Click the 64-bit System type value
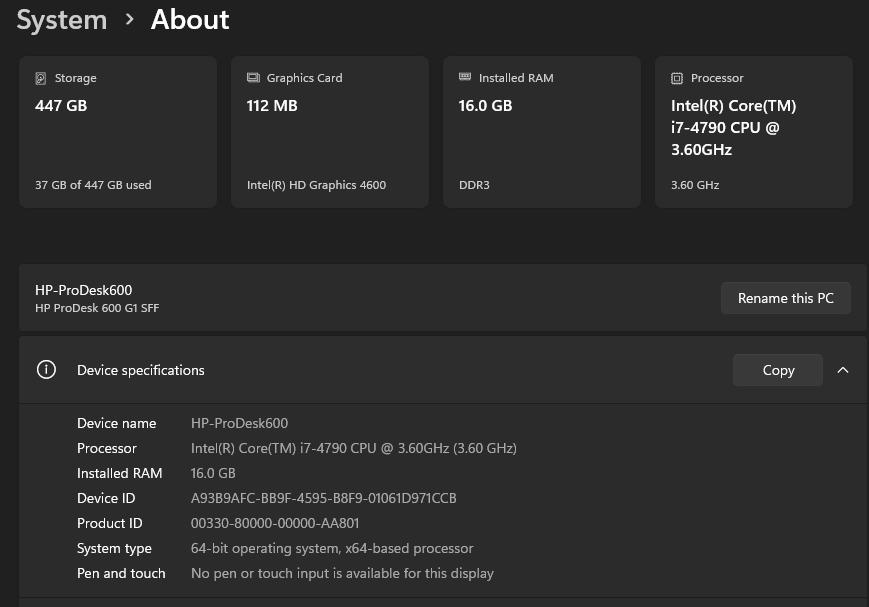This screenshot has width=869, height=607. [332, 548]
